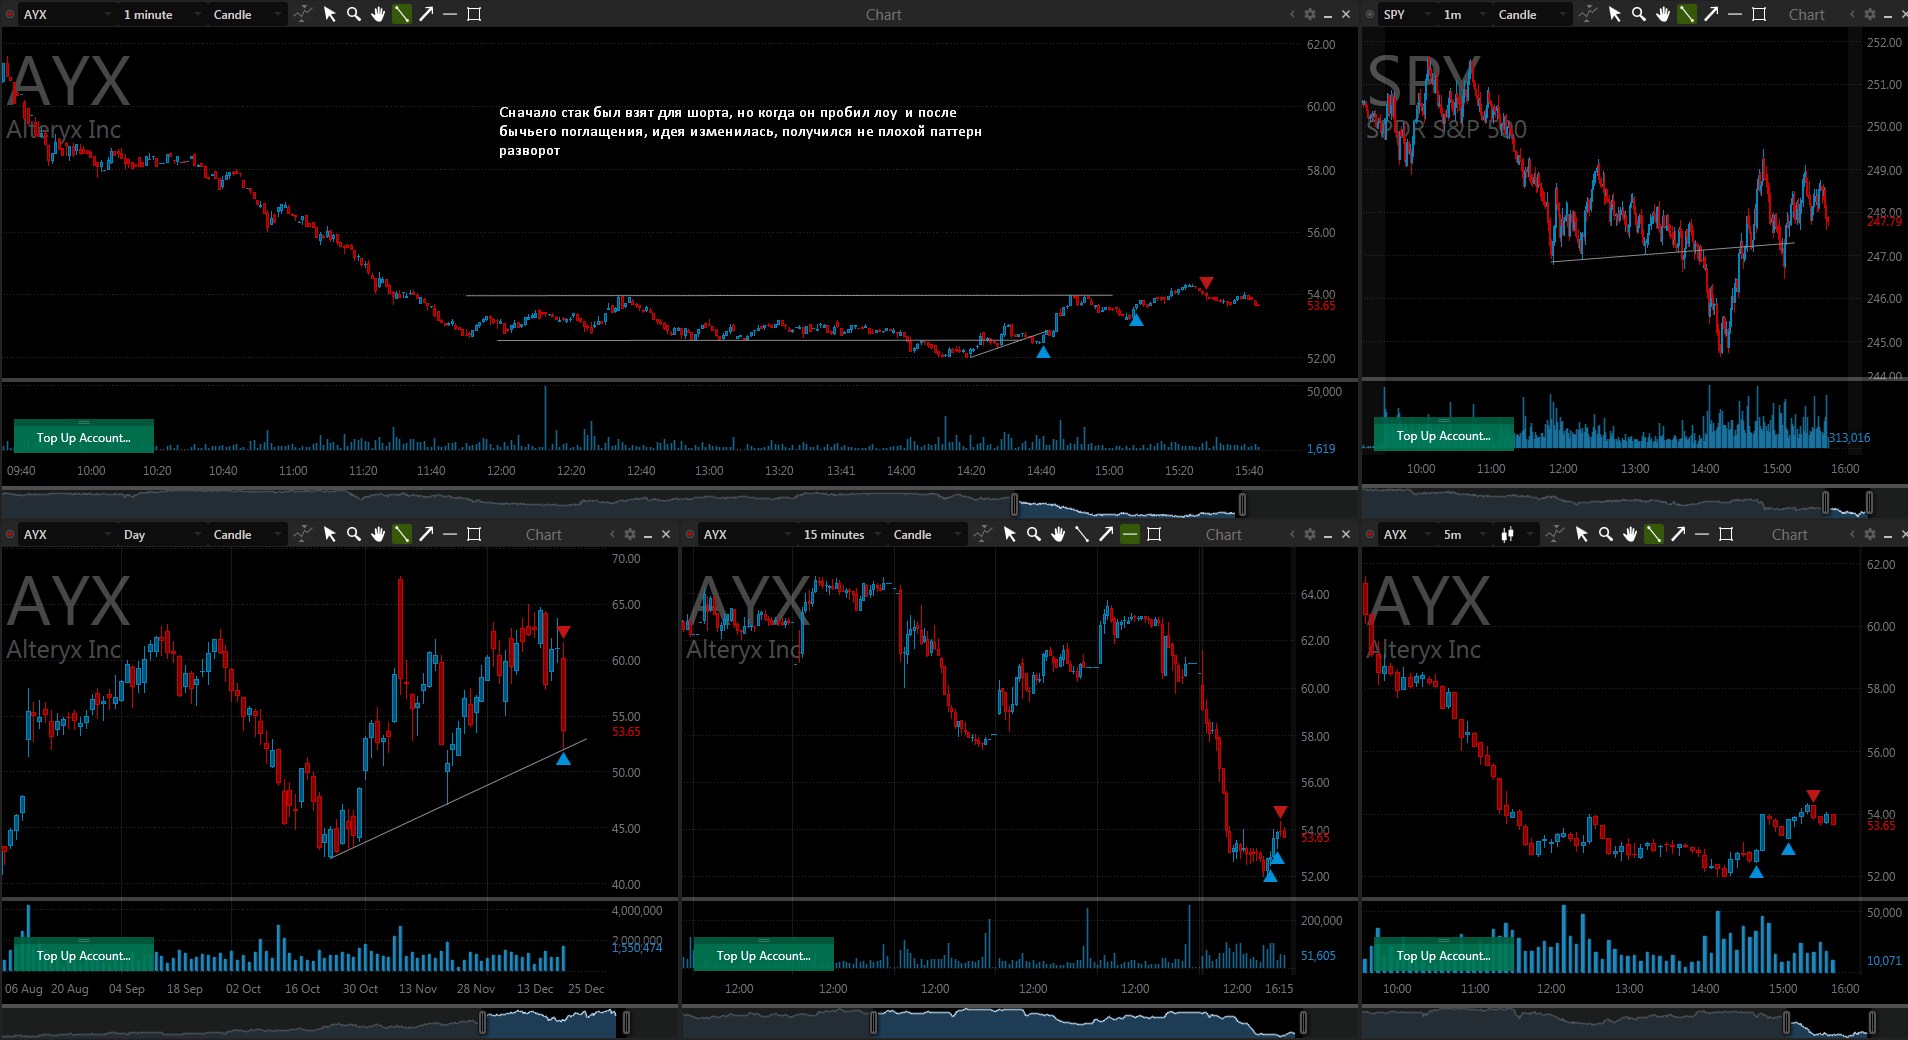Open the 5m timeframe dropdown
Viewport: 1908px width, 1040px height.
[x=1464, y=534]
